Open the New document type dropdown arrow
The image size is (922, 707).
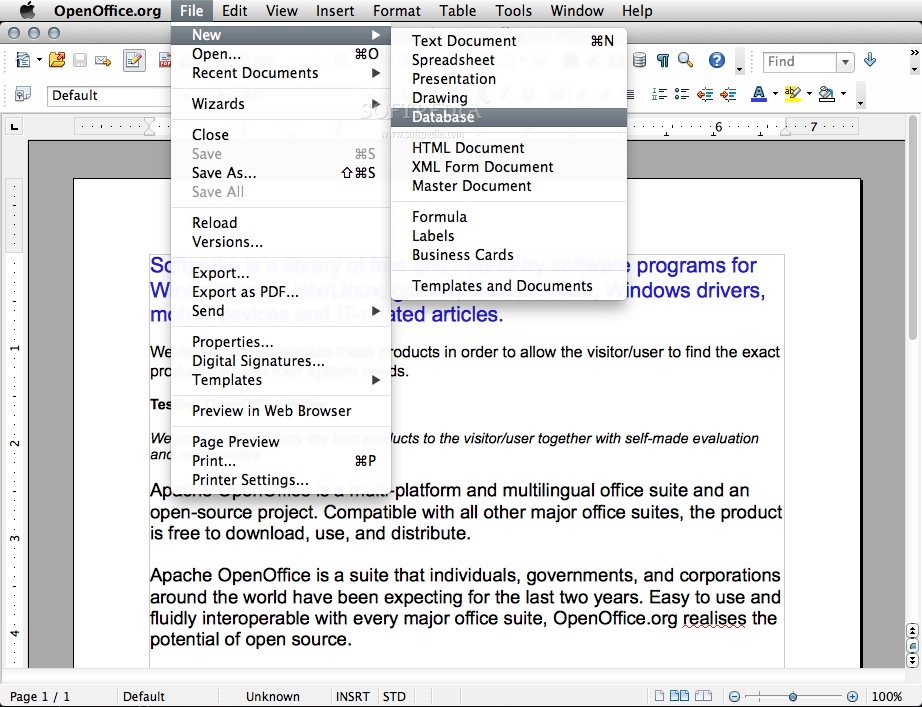[x=39, y=60]
